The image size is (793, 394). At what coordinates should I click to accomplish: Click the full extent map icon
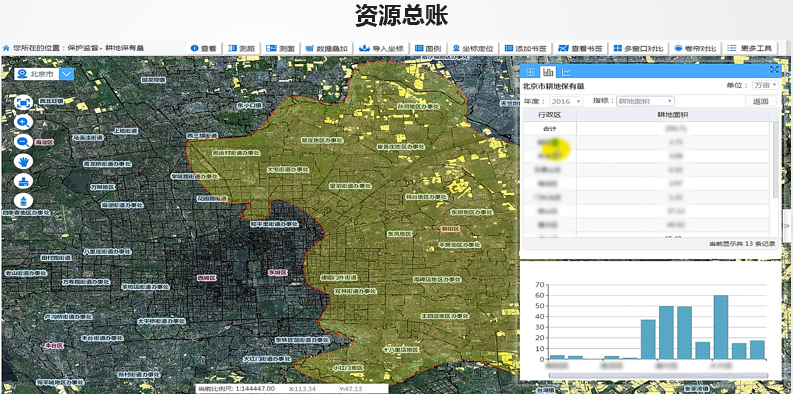23,103
